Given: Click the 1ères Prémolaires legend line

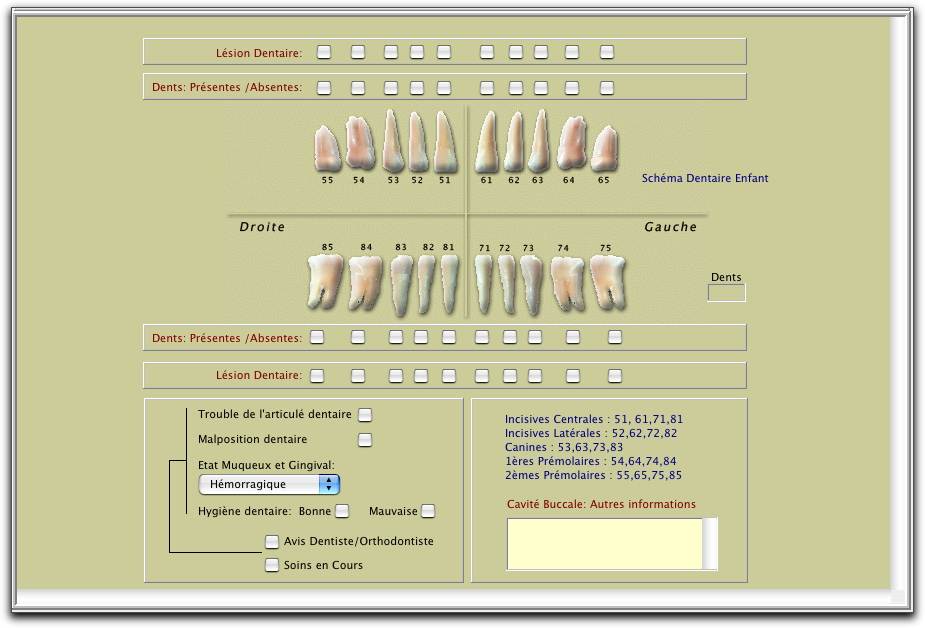Looking at the screenshot, I should (591, 461).
